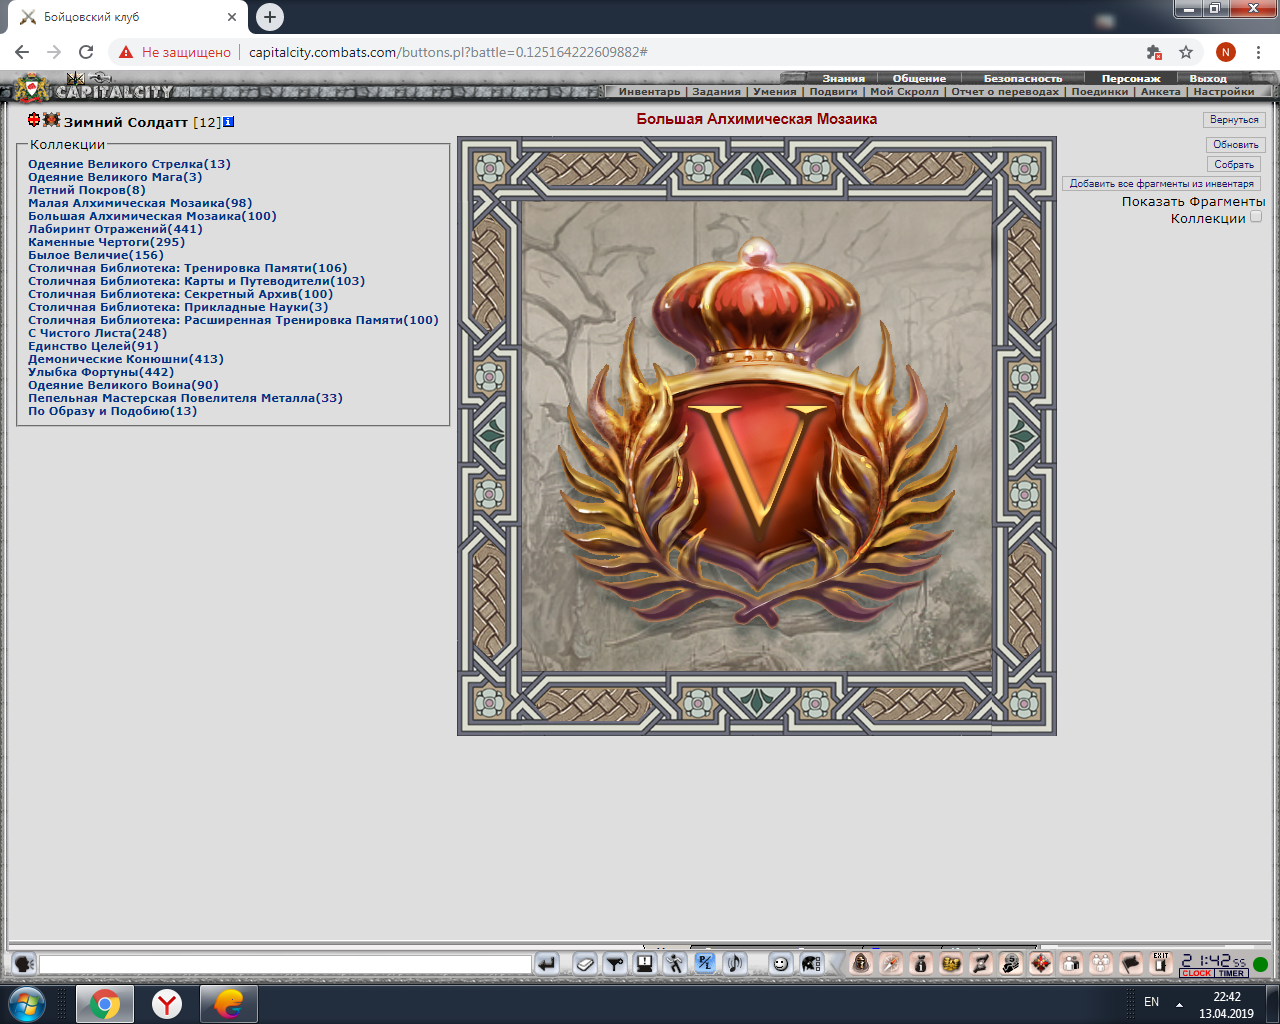The image size is (1280, 1024).
Task: Open Отчет о переводах submenu item
Action: click(1005, 91)
